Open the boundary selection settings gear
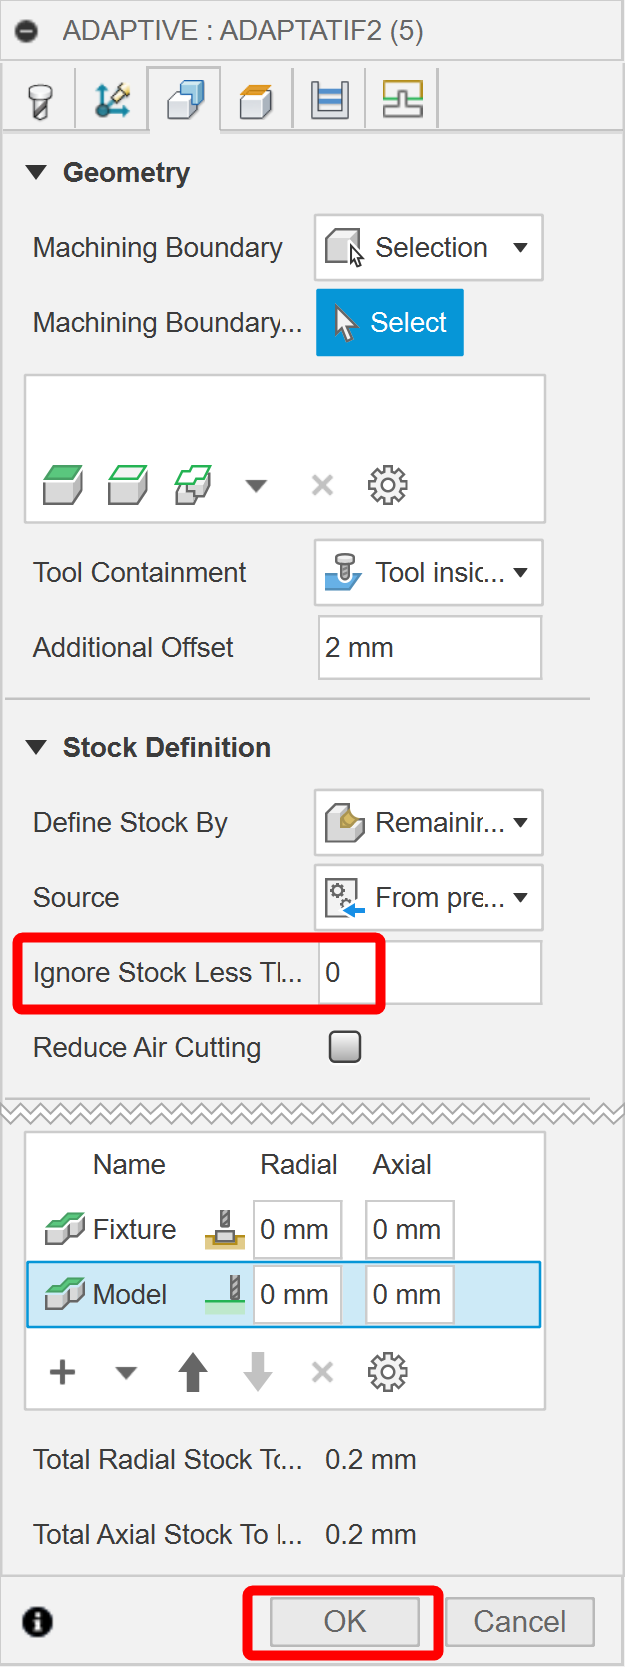The width and height of the screenshot is (625, 1667). (x=388, y=484)
